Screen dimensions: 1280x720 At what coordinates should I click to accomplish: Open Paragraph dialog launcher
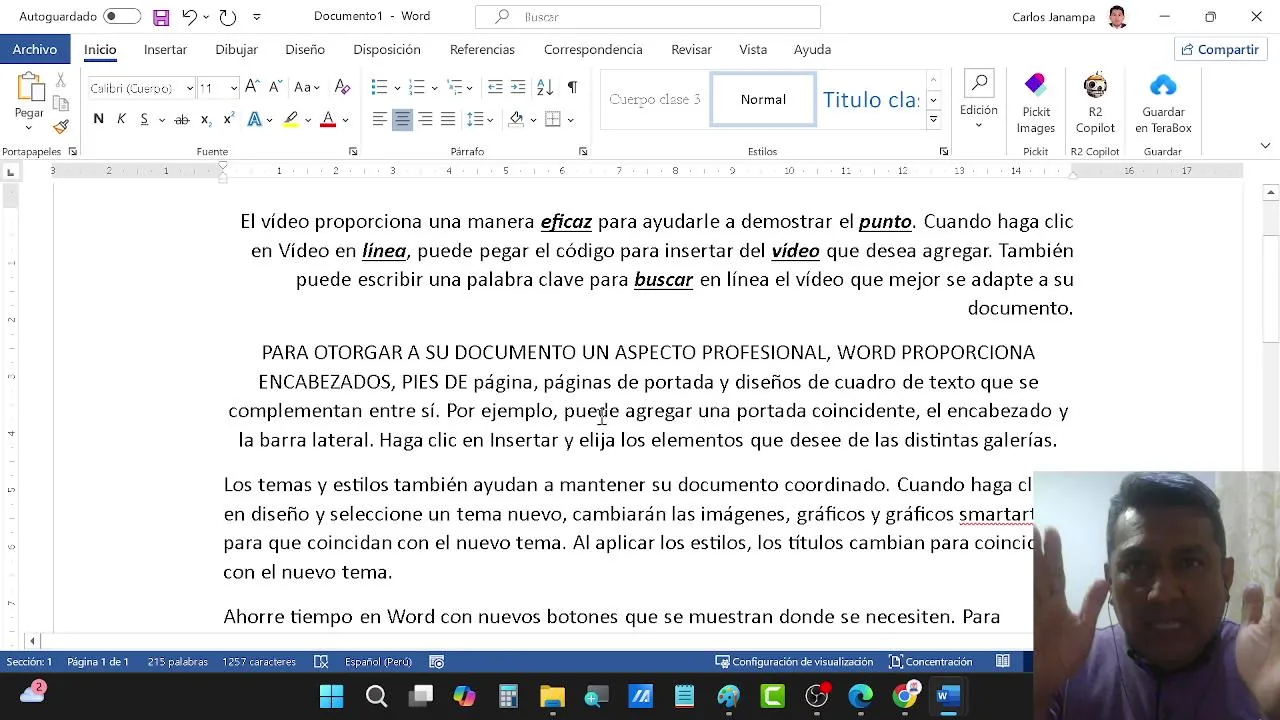tap(583, 152)
